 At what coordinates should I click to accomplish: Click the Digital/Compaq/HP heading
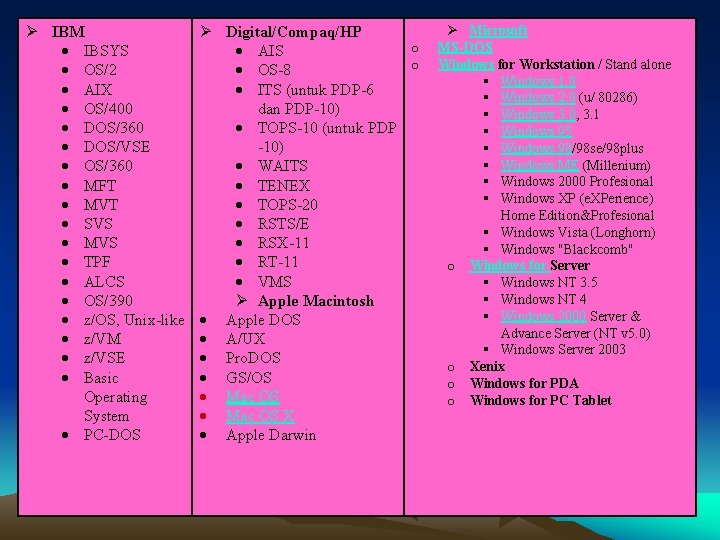tap(293, 32)
